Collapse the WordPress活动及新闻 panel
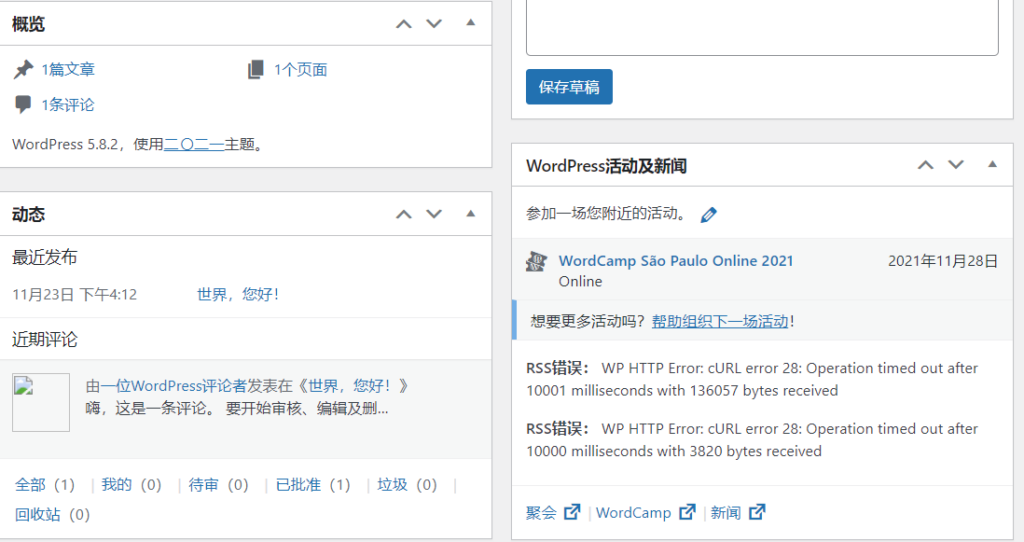 point(992,164)
